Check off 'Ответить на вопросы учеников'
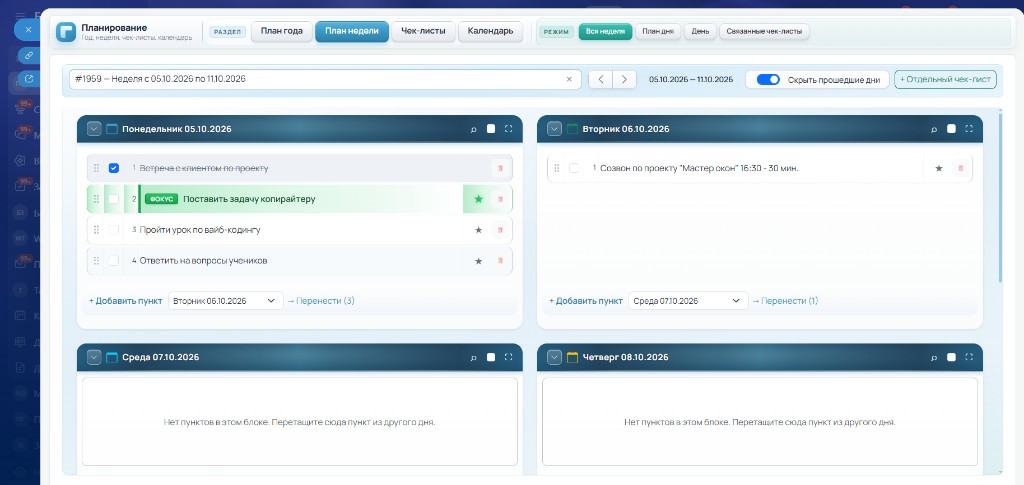This screenshot has height=485, width=1024. tap(114, 260)
